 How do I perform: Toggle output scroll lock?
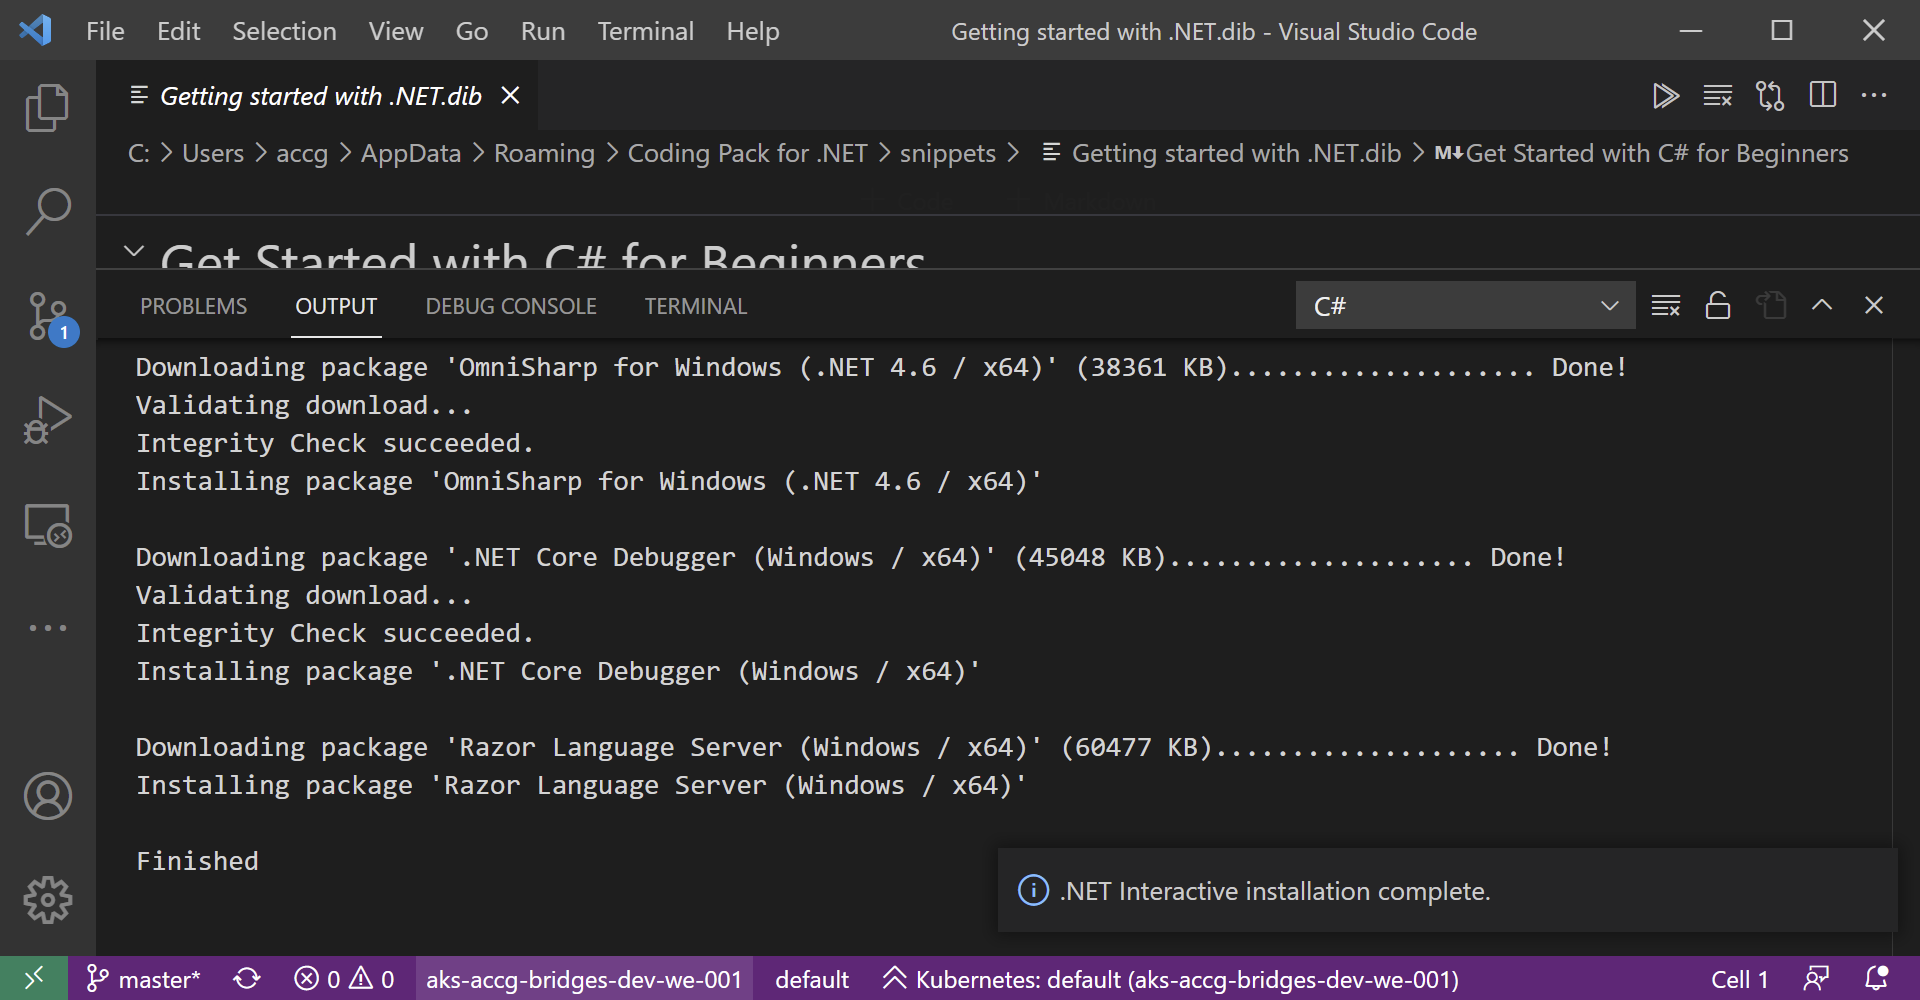click(1718, 306)
